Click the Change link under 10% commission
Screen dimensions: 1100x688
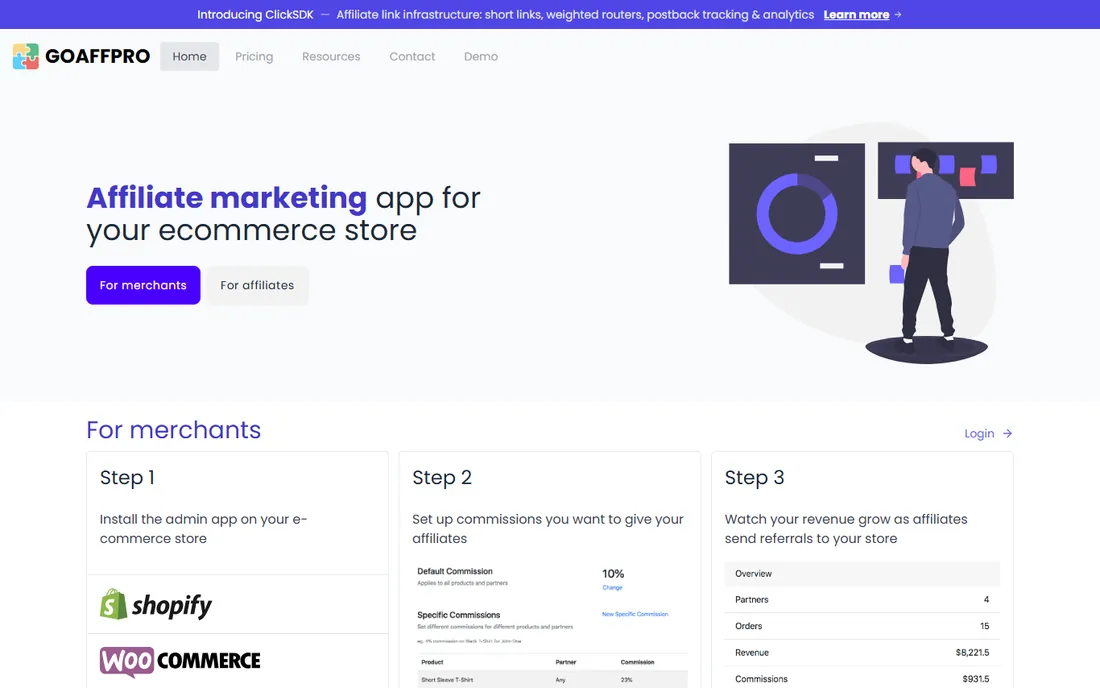[x=612, y=588]
